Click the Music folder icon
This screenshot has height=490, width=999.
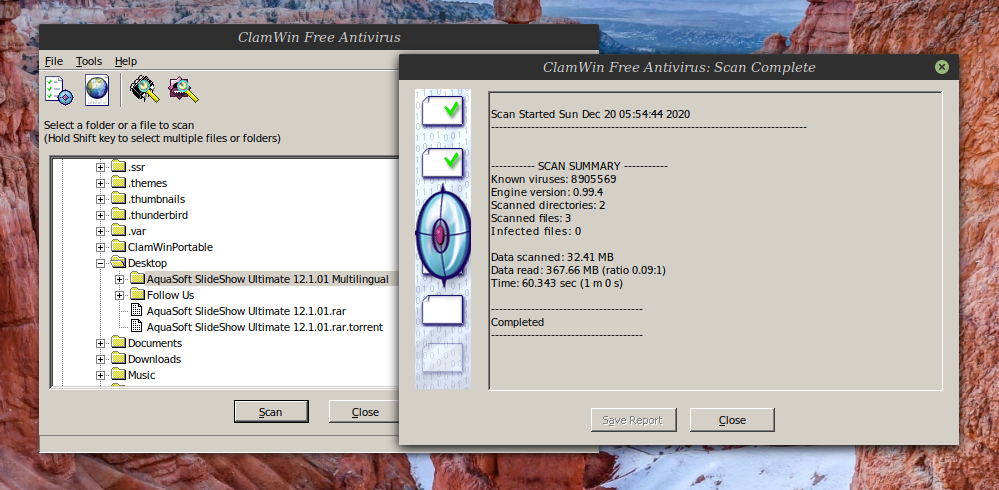coord(119,375)
